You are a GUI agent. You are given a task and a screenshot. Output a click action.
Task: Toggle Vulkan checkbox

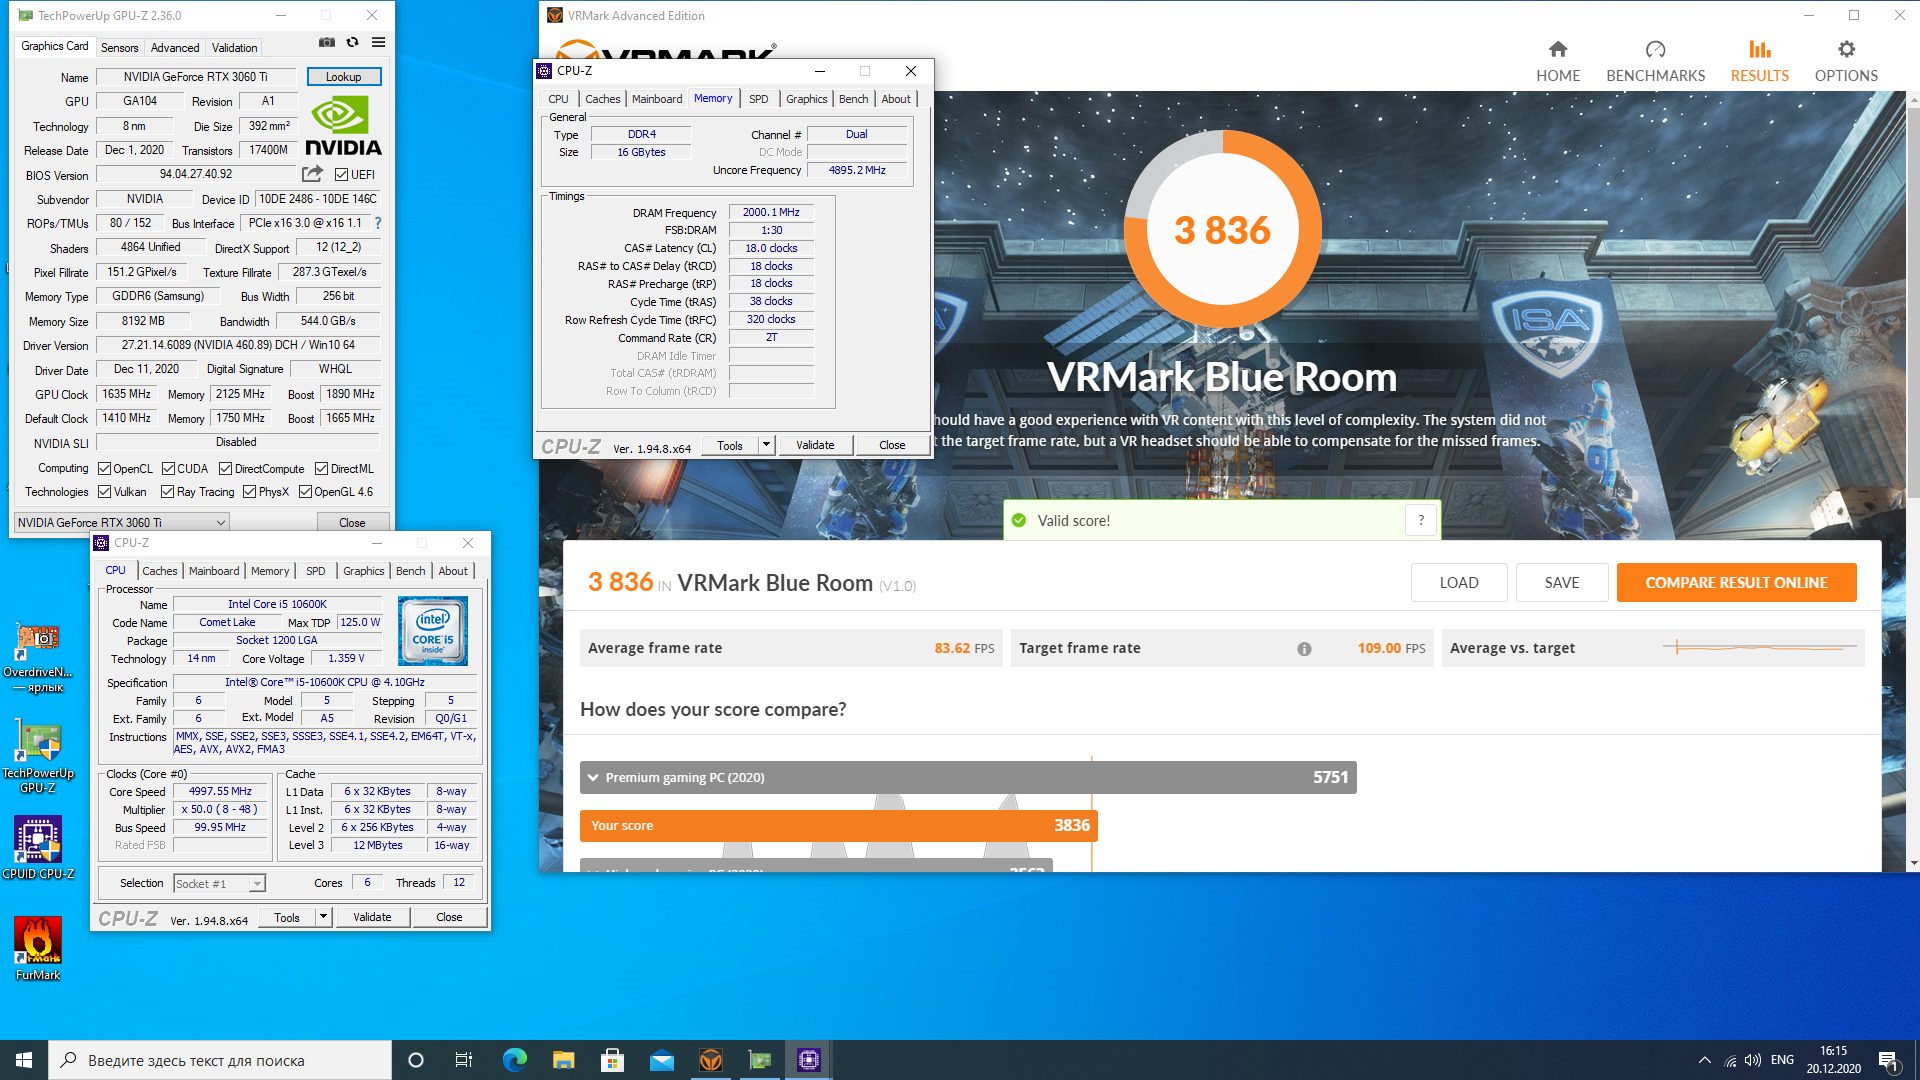tap(104, 492)
